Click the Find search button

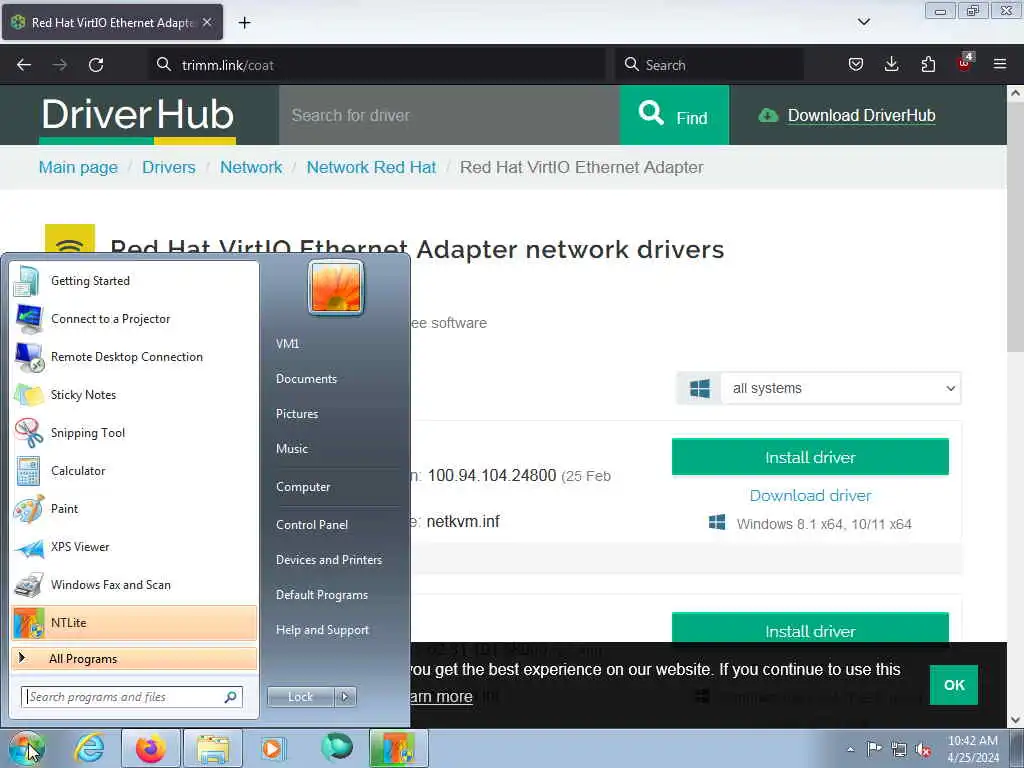(674, 115)
